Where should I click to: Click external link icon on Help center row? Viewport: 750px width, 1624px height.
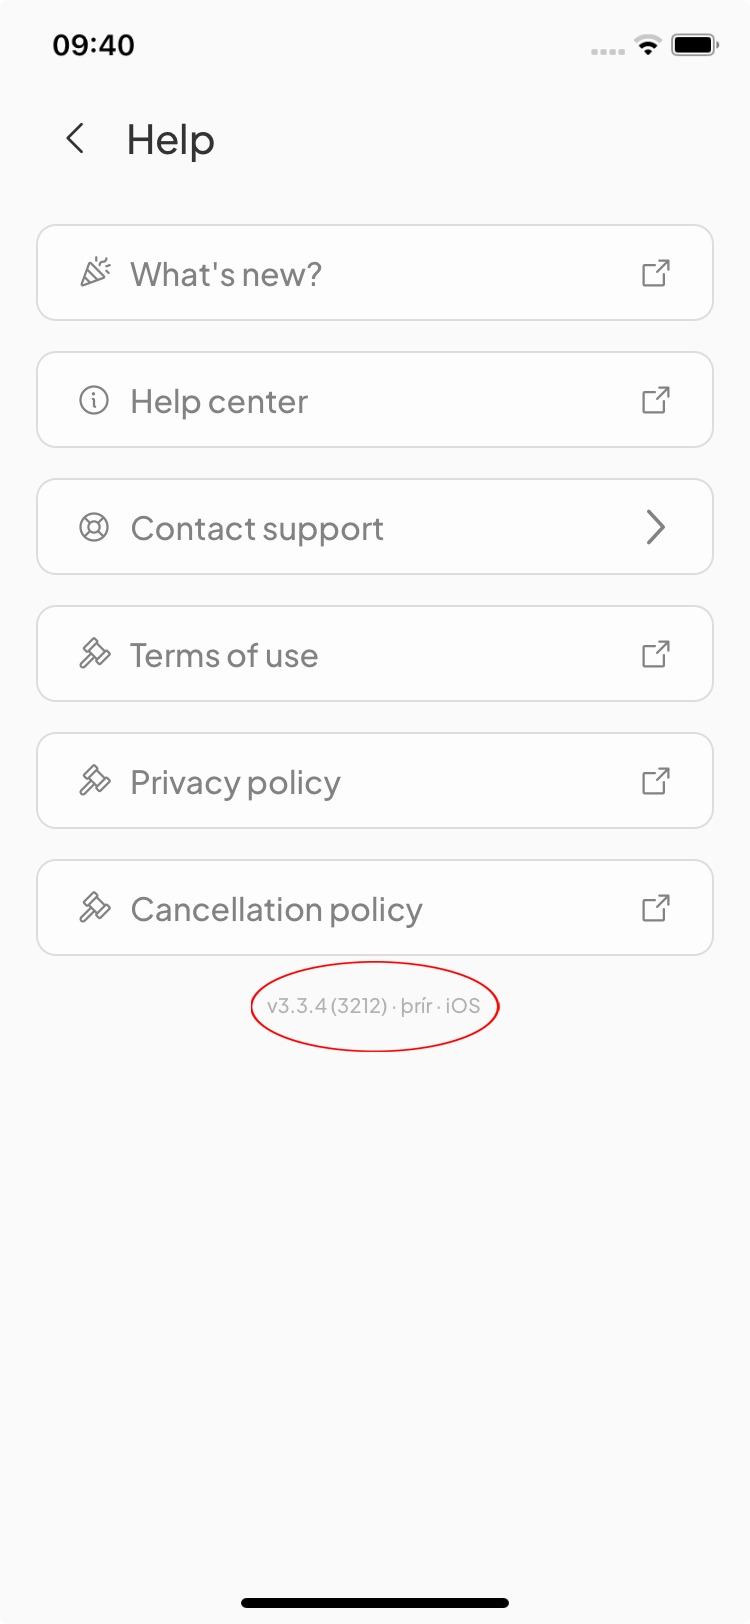point(655,401)
